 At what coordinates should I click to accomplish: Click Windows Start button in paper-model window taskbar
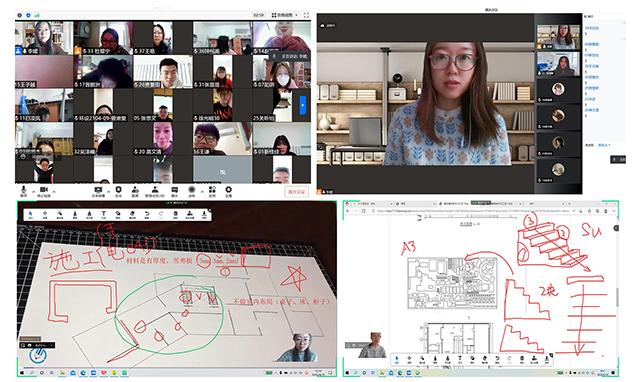(22, 373)
